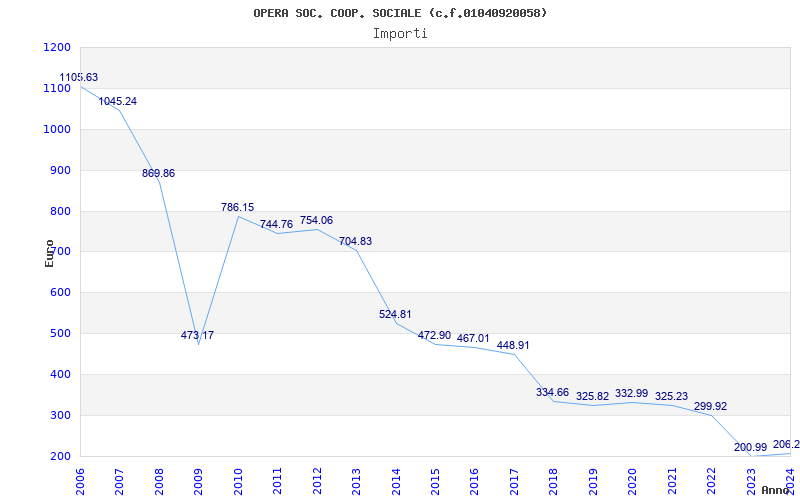The image size is (800, 500).
Task: Click the 2007 x-axis label
Action: (x=119, y=480)
